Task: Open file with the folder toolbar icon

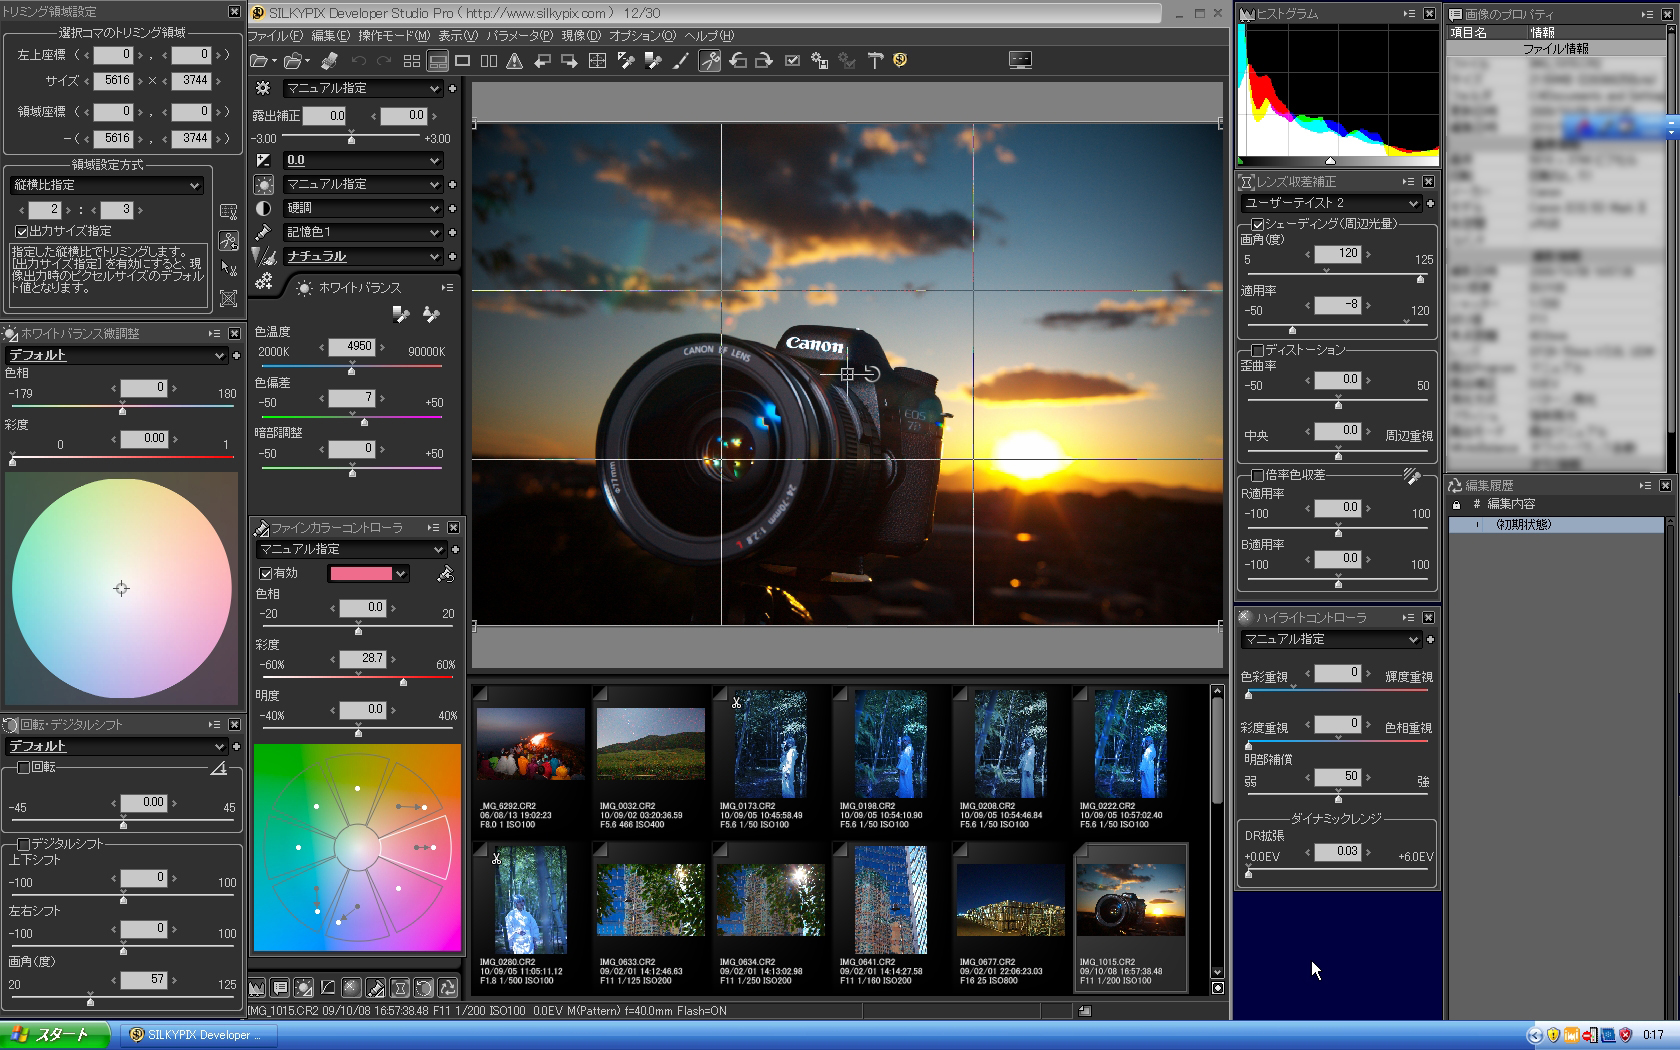Action: tap(259, 61)
